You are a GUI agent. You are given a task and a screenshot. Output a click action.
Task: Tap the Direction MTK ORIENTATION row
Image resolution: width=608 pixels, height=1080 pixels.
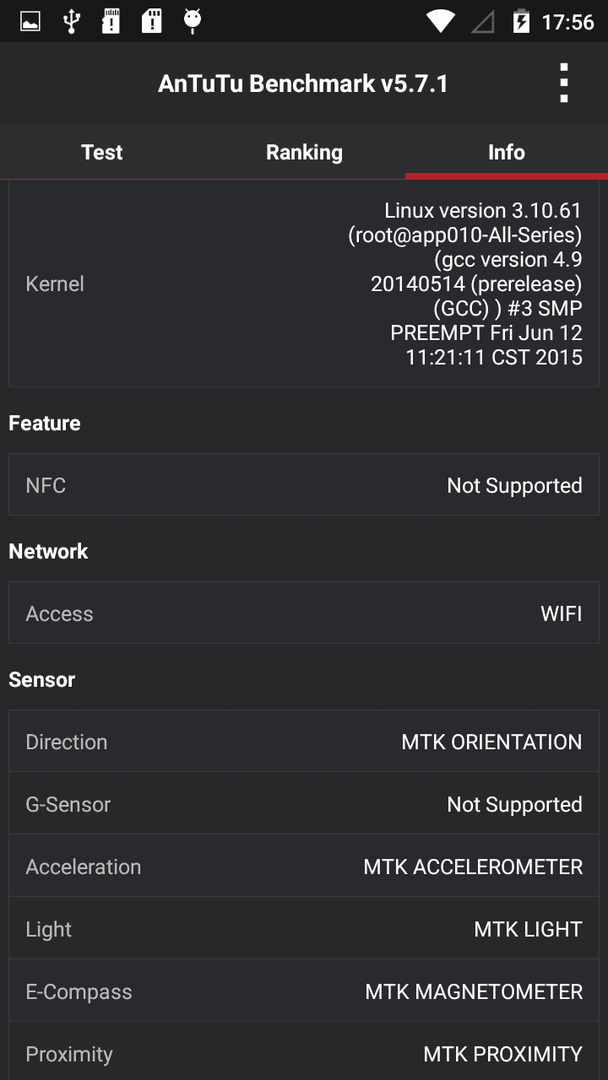click(x=304, y=742)
